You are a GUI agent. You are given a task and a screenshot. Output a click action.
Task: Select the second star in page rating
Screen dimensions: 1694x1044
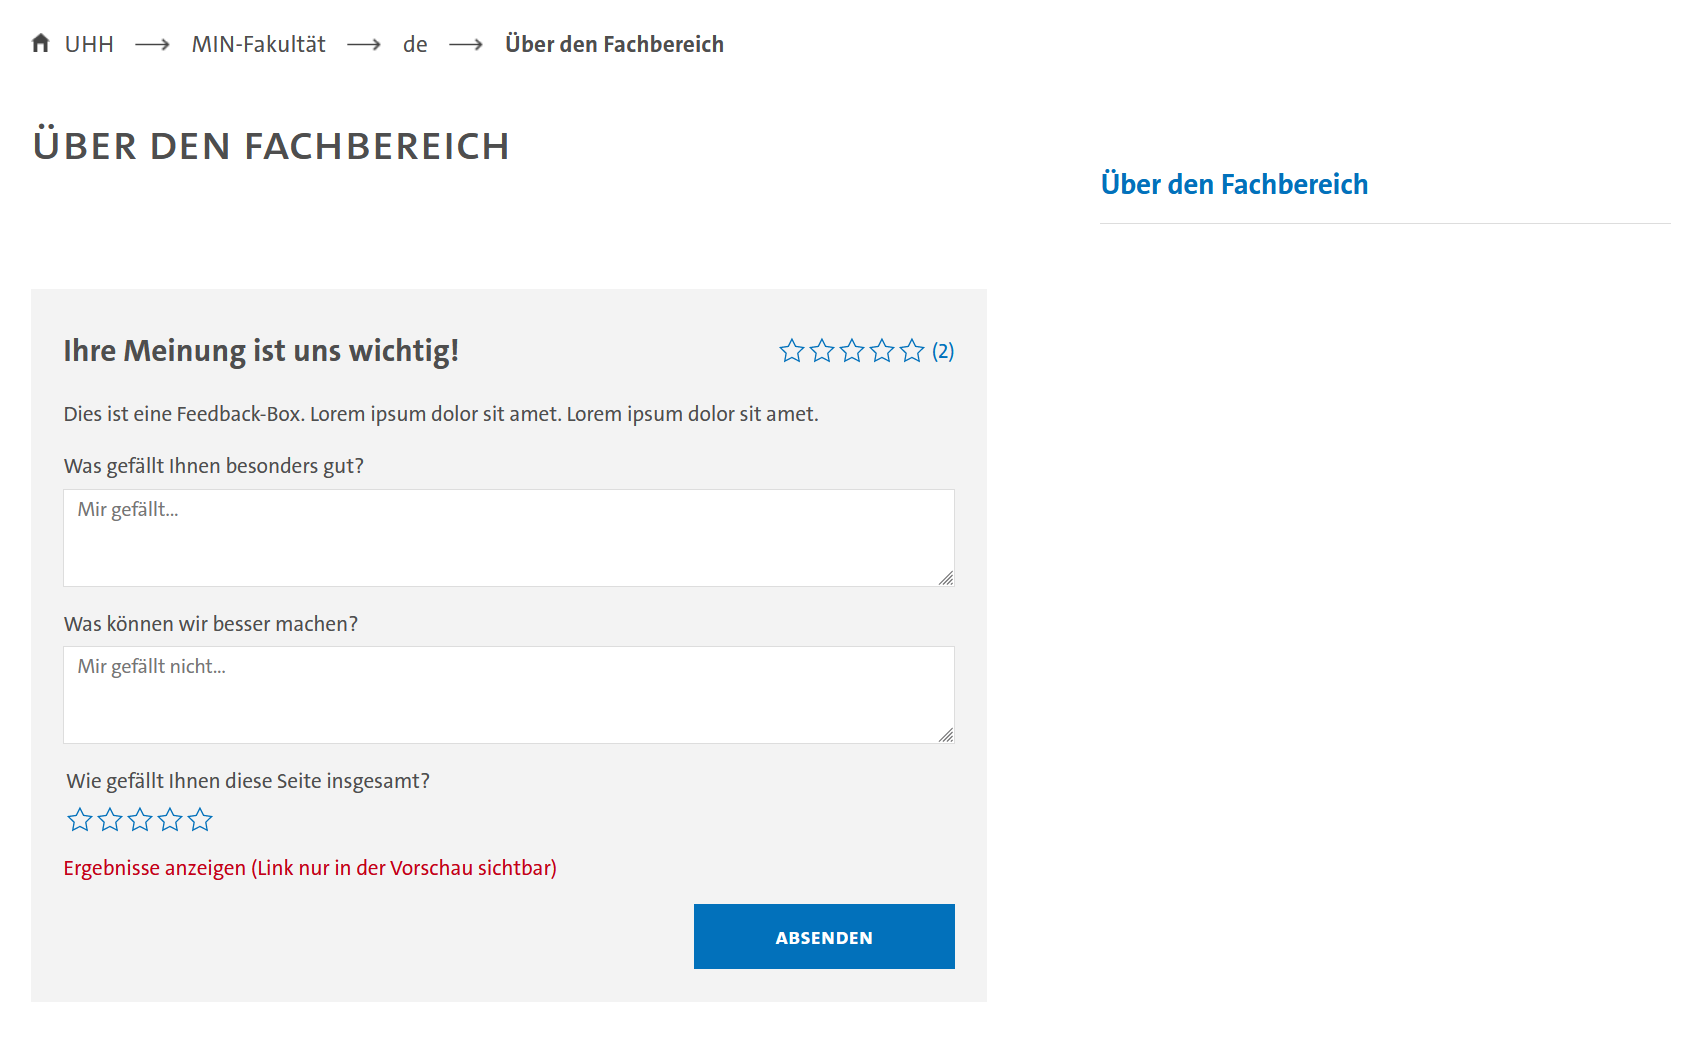pyautogui.click(x=110, y=820)
